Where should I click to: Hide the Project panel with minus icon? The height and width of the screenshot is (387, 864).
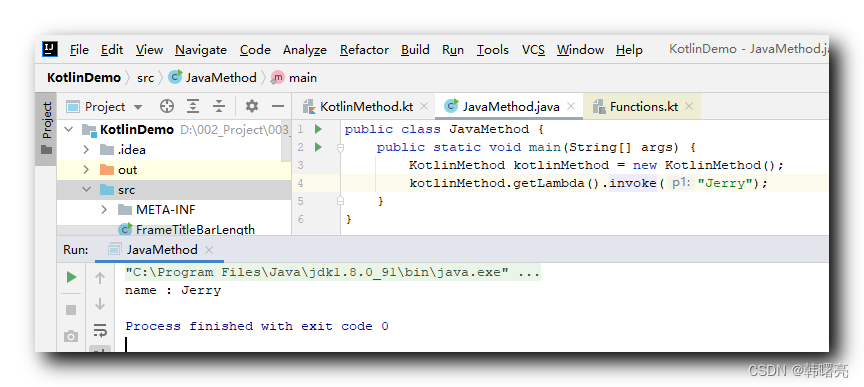tap(278, 106)
